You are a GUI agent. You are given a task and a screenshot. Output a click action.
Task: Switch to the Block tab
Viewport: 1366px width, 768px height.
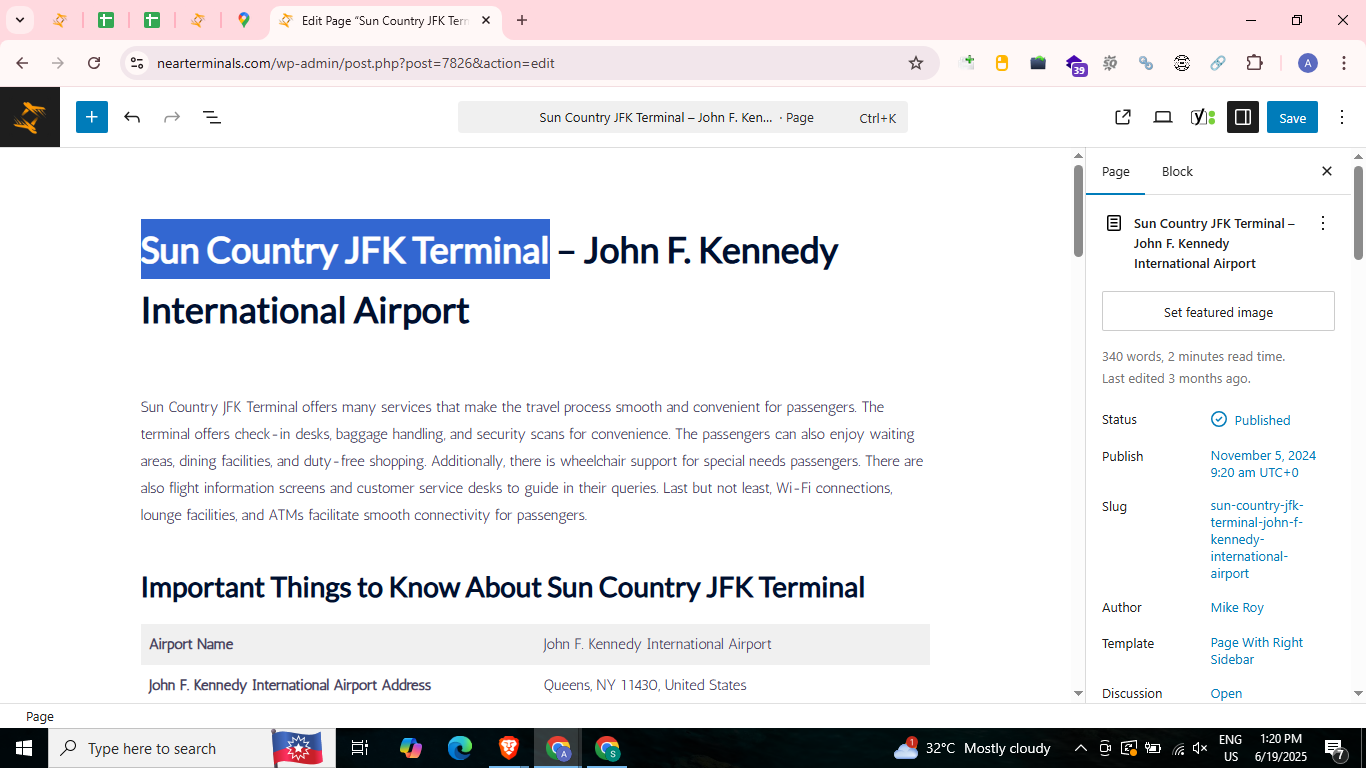(1177, 171)
